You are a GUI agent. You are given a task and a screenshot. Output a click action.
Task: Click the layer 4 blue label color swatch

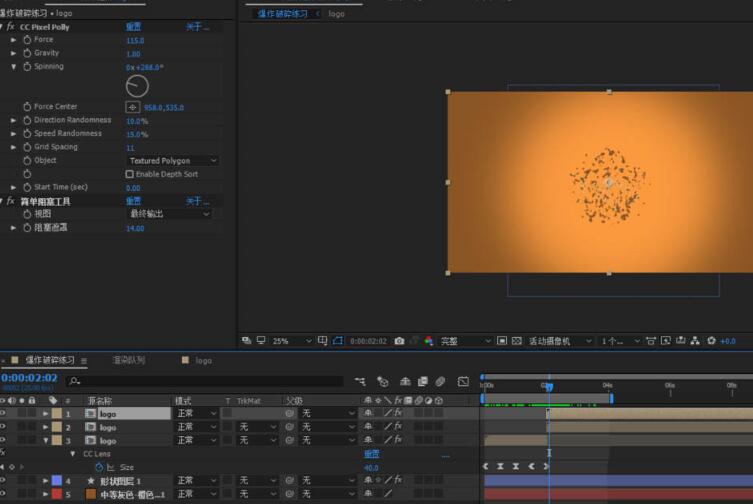pos(57,480)
